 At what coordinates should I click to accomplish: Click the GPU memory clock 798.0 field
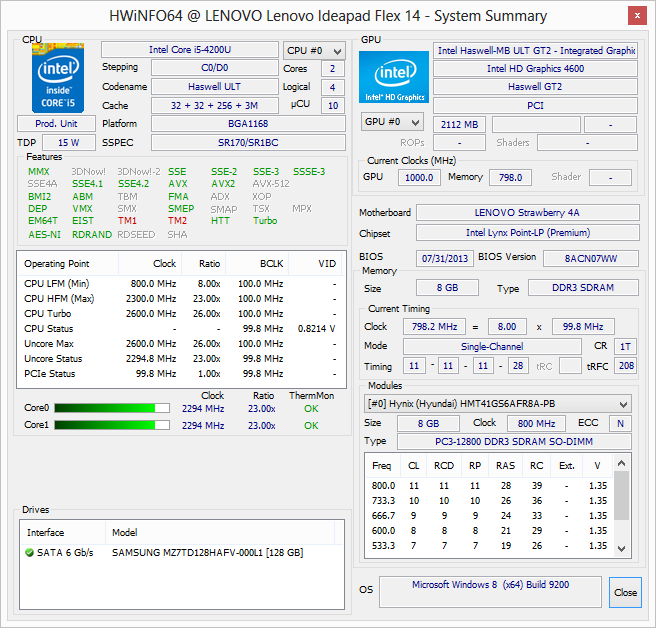click(x=510, y=177)
